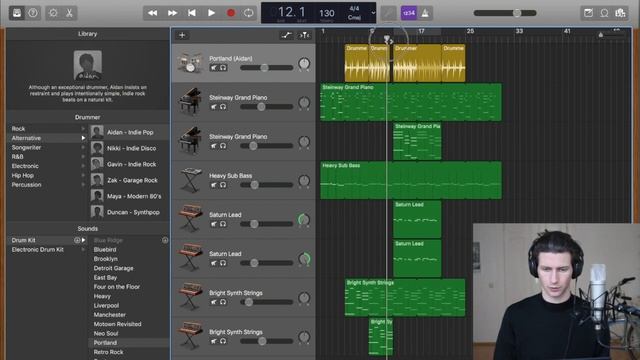Choose drummer Duncan - Synthpop
The width and height of the screenshot is (640, 360).
point(129,212)
